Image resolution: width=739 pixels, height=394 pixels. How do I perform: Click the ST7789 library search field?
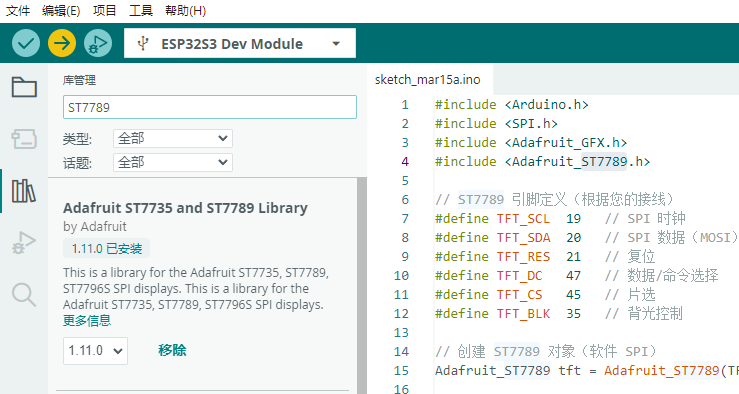tap(210, 107)
